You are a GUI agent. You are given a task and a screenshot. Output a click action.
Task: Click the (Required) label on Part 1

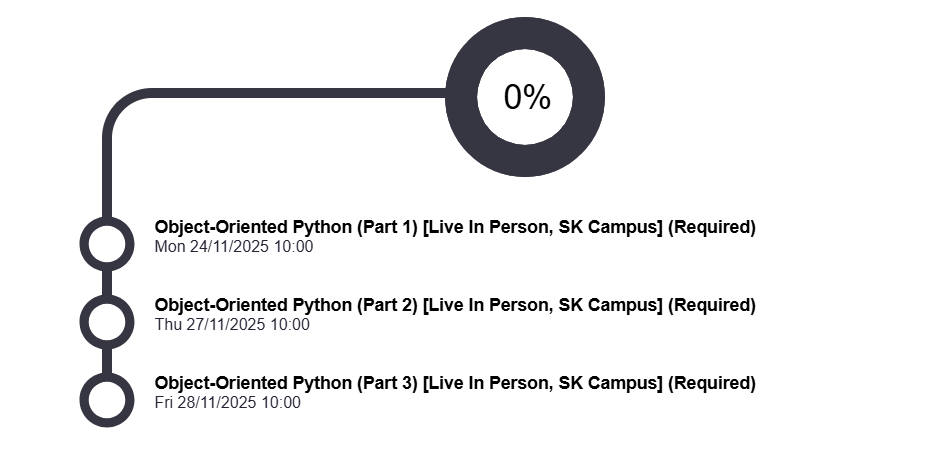click(x=711, y=227)
